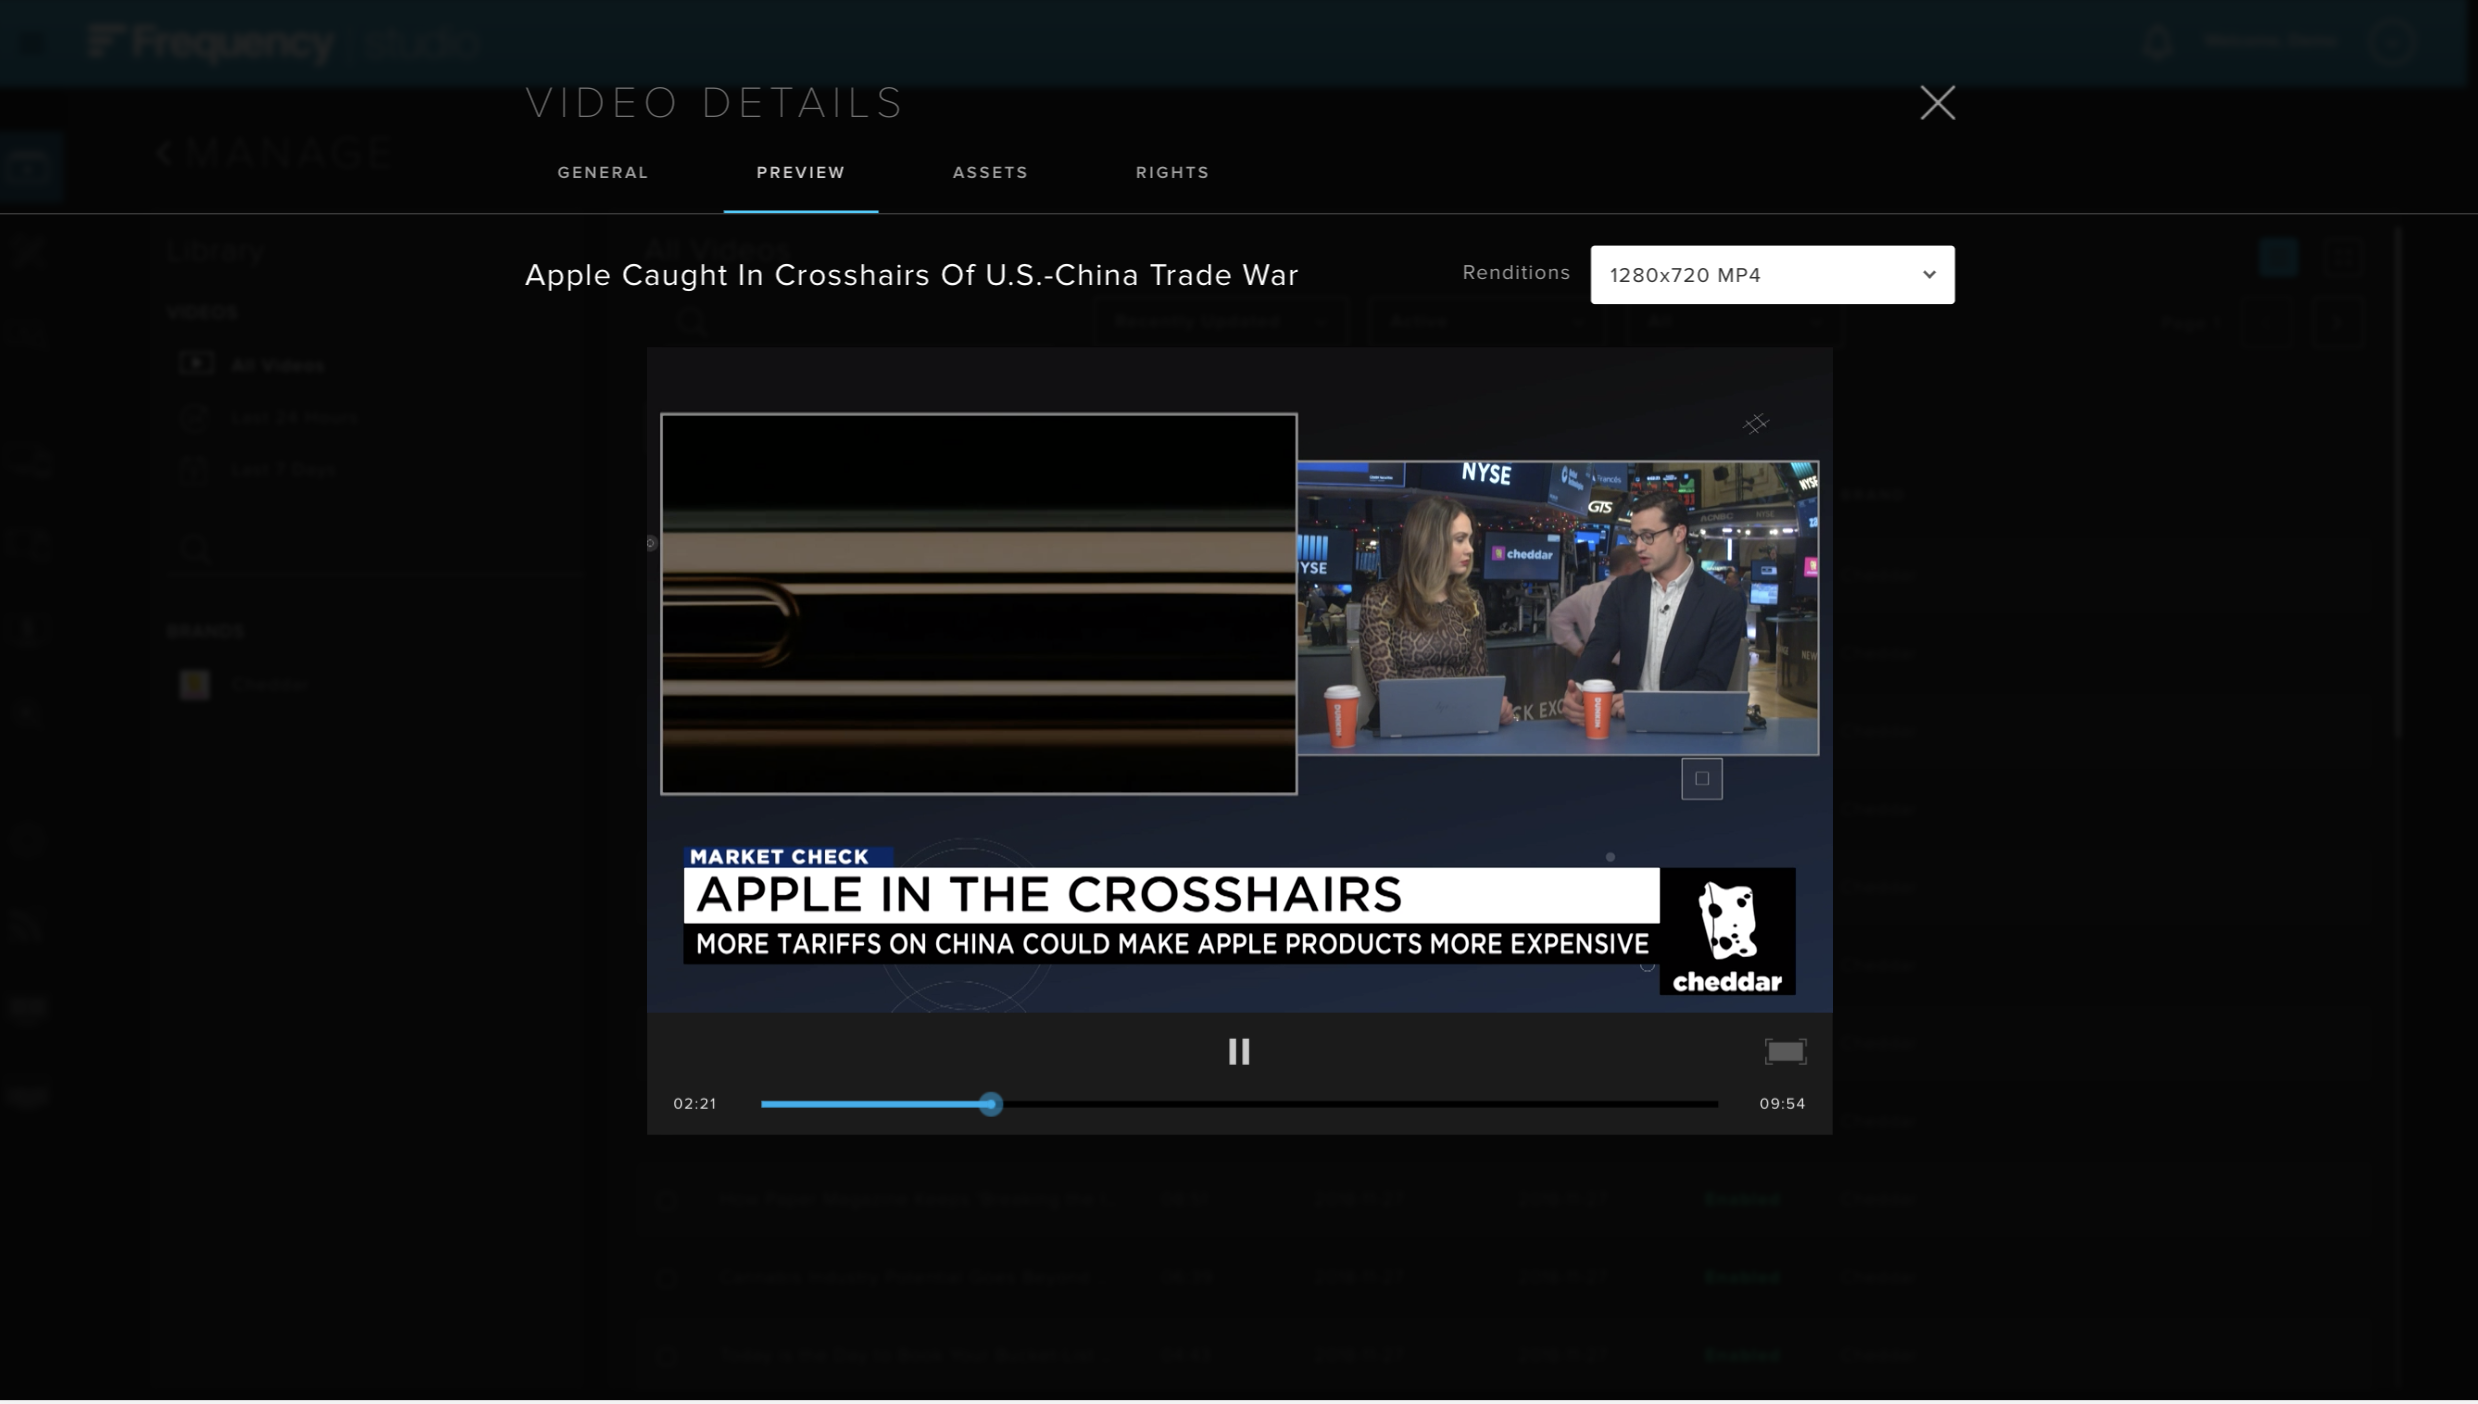Click the video title 'Apple Caught In Crosshairs'
The height and width of the screenshot is (1404, 2478).
click(910, 275)
